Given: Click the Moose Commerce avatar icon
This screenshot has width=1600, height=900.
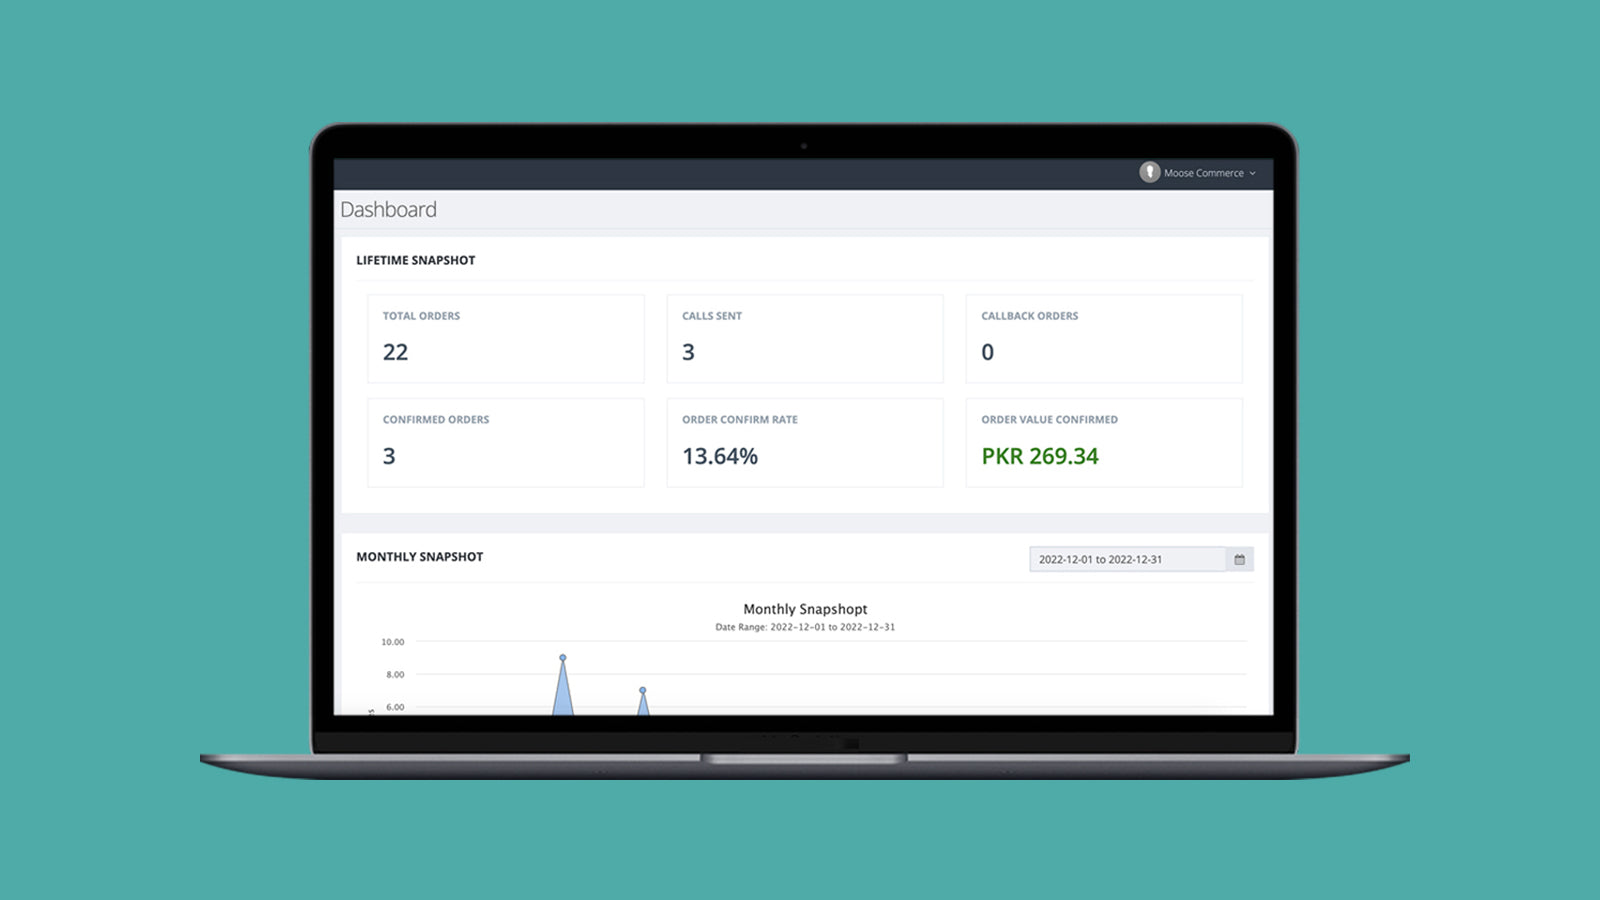Looking at the screenshot, I should click(1149, 172).
